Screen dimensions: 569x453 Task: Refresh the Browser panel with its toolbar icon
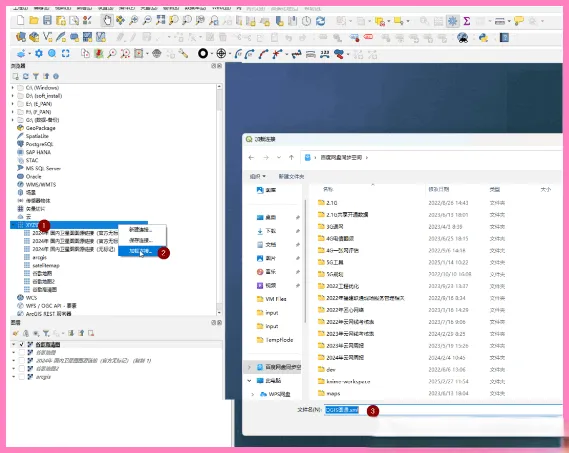pos(25,76)
